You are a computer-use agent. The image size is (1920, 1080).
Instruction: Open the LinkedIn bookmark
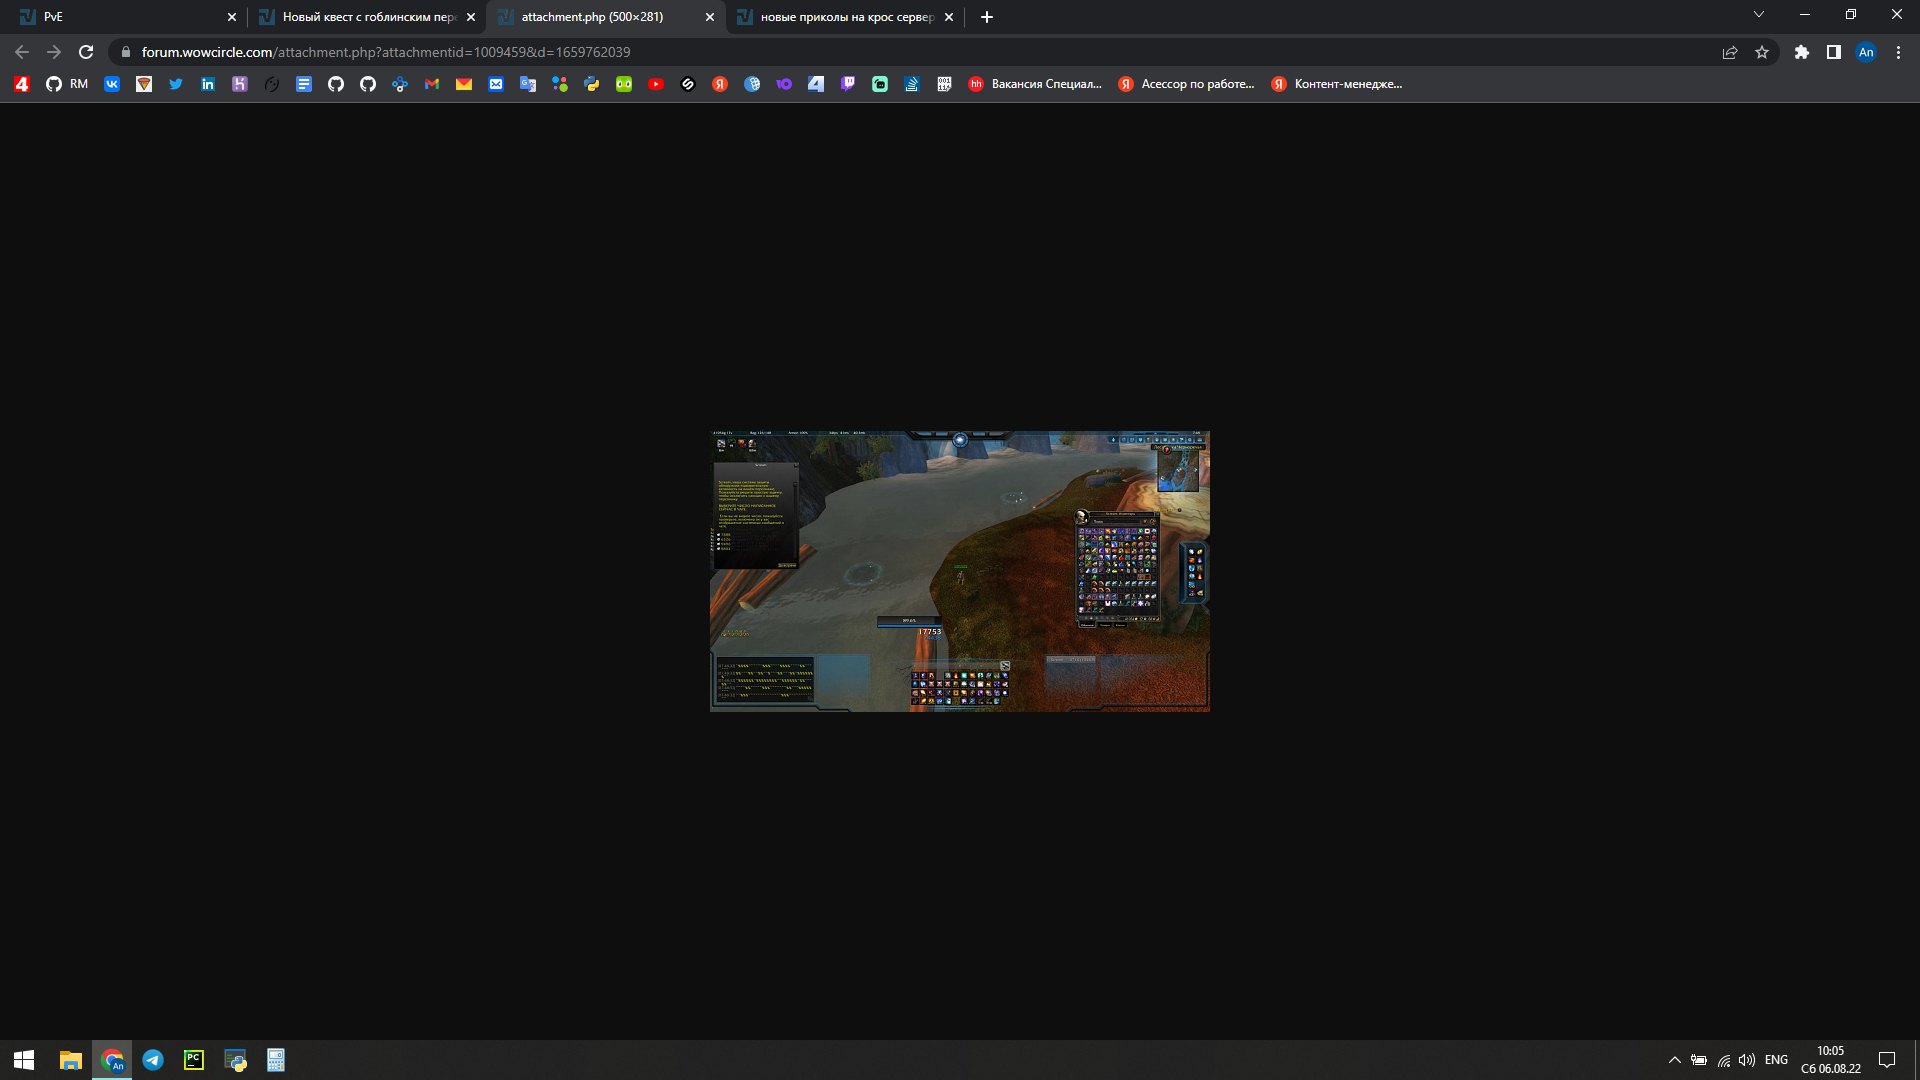(x=208, y=84)
